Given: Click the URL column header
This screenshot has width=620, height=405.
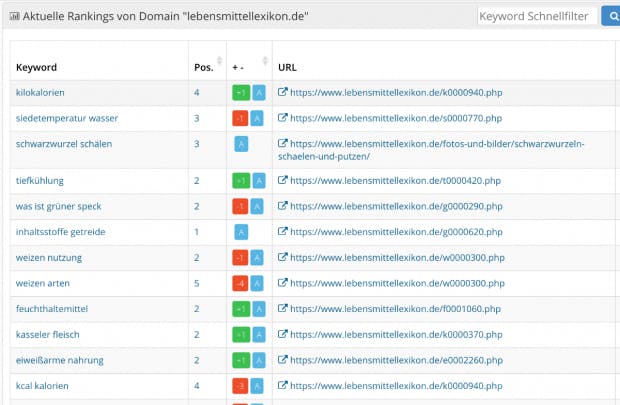Looking at the screenshot, I should 287,67.
